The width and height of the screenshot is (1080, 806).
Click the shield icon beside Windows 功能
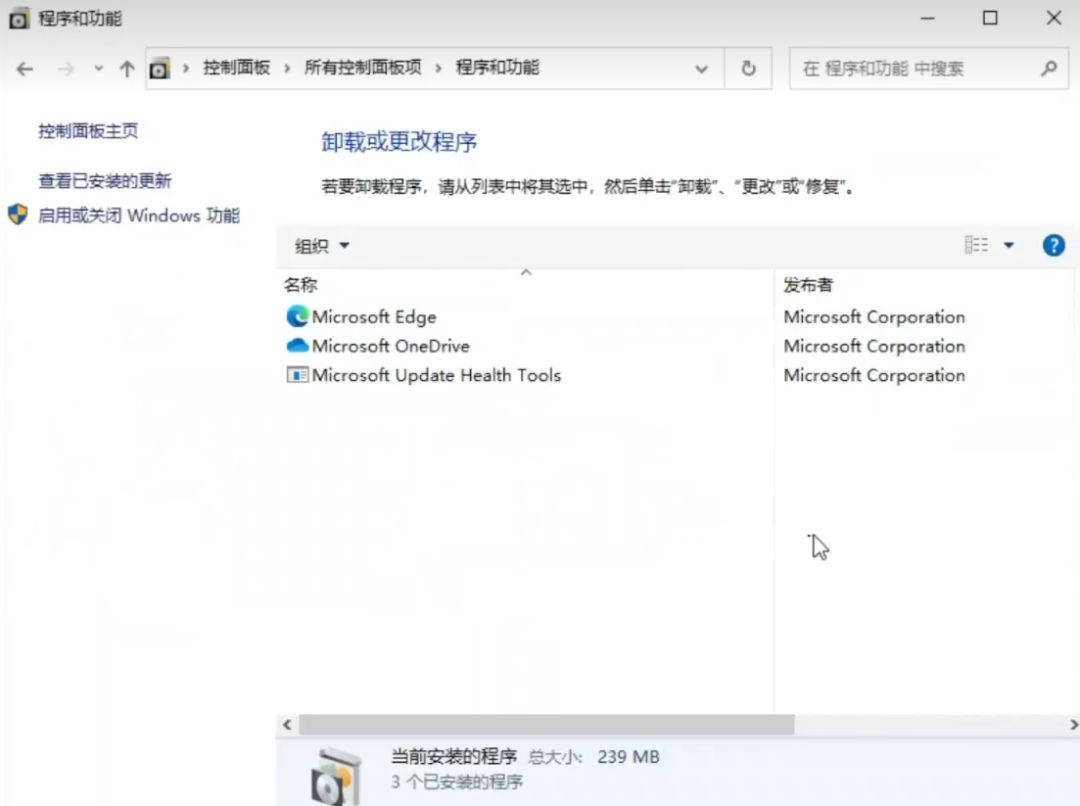18,215
